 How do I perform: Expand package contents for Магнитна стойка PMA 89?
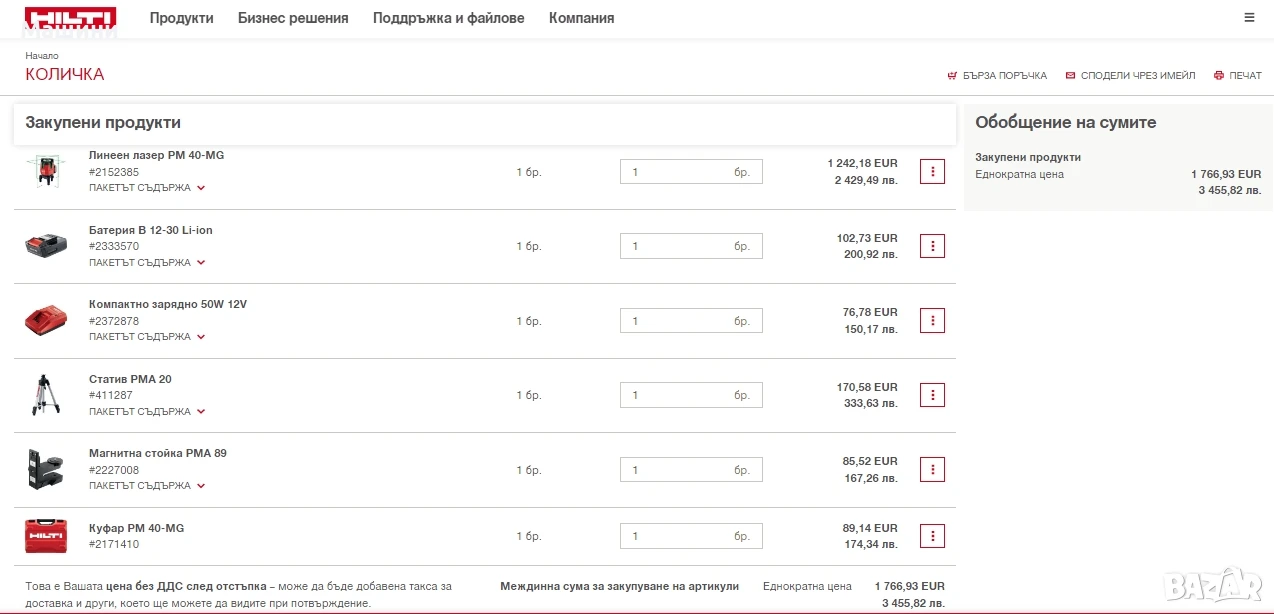(147, 486)
